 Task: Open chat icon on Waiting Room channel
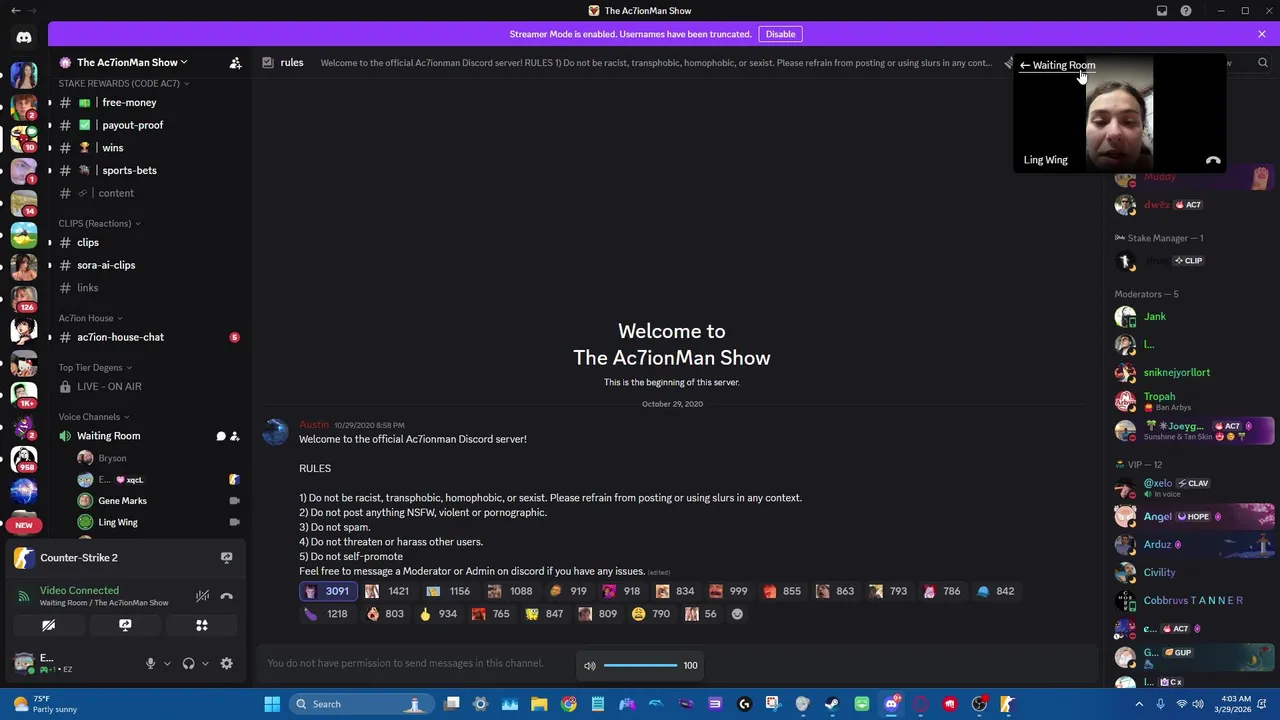(x=221, y=436)
